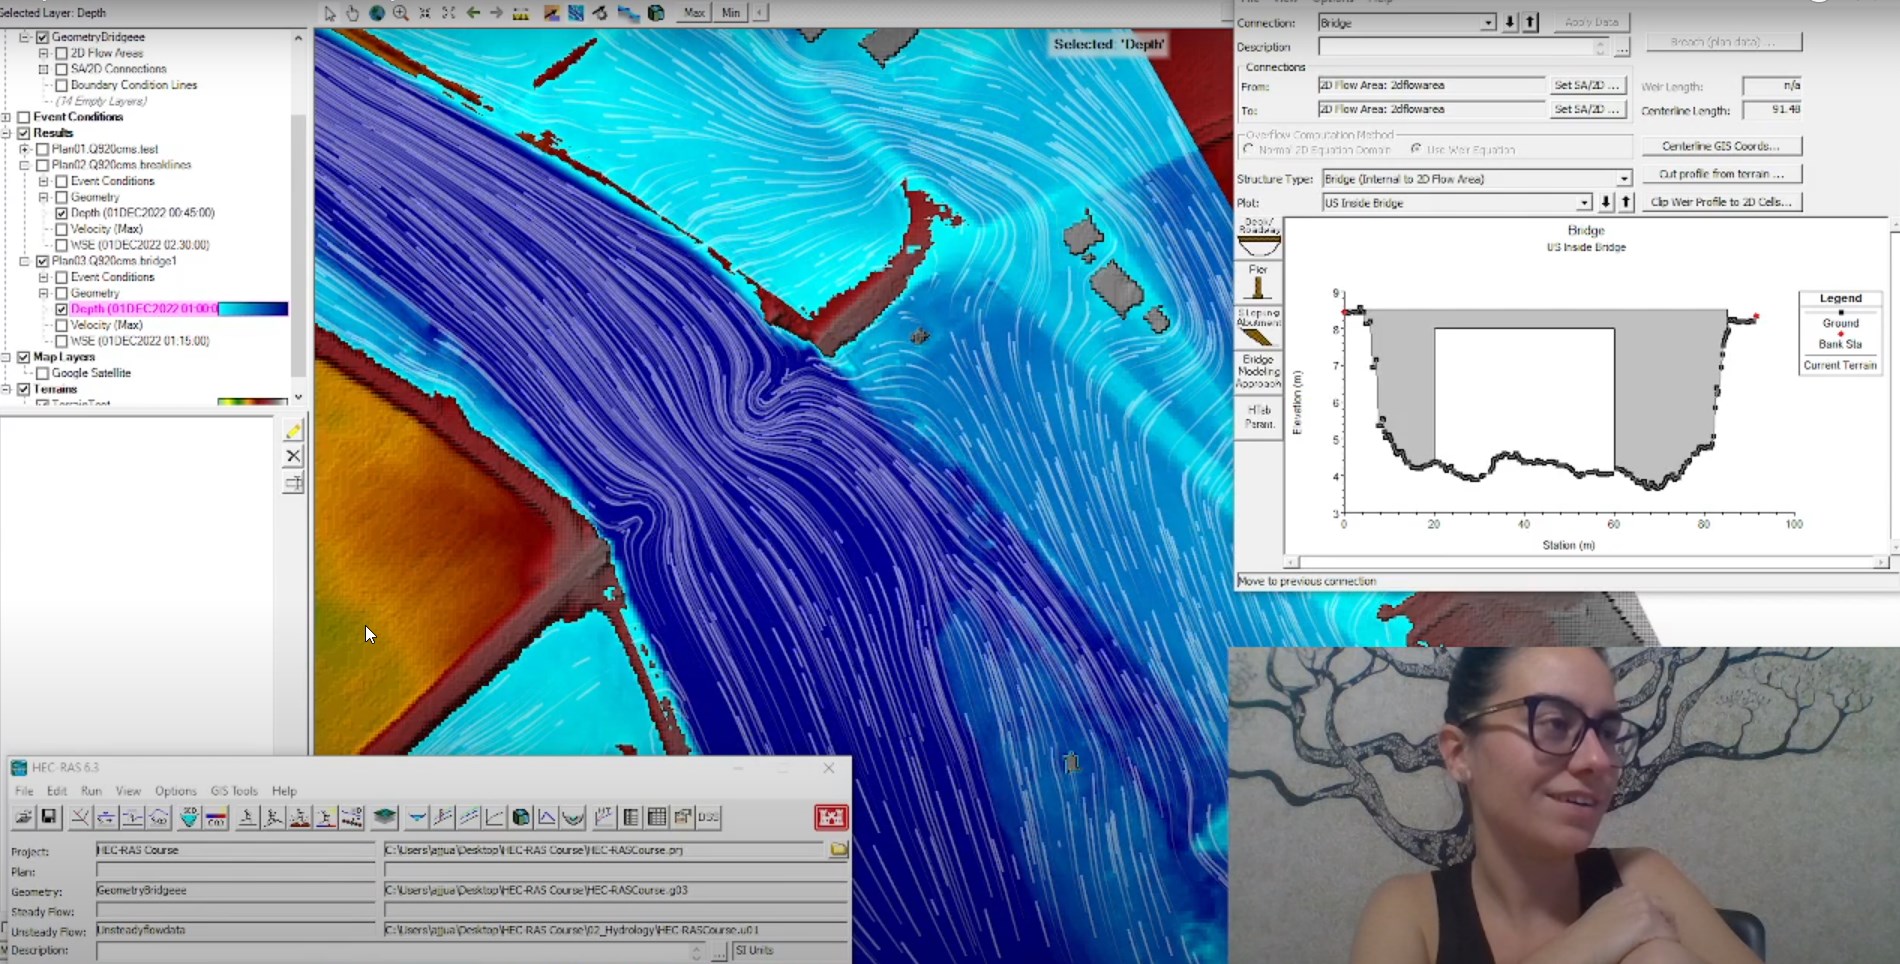Save project with the floppy disk icon
This screenshot has width=1900, height=964.
tap(49, 817)
